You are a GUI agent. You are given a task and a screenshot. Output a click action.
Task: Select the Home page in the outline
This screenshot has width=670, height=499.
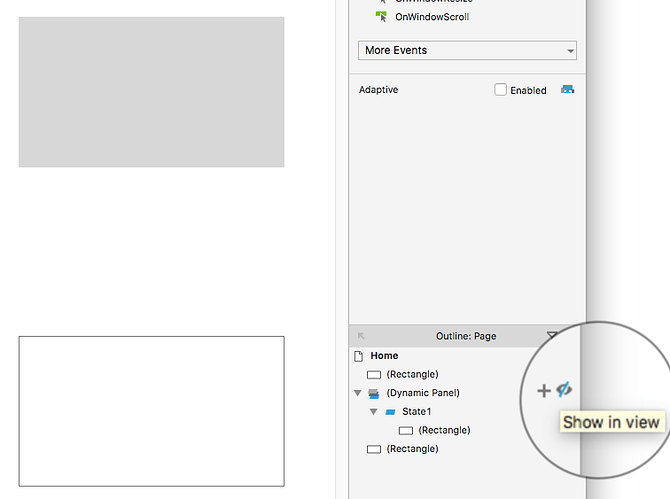[384, 356]
